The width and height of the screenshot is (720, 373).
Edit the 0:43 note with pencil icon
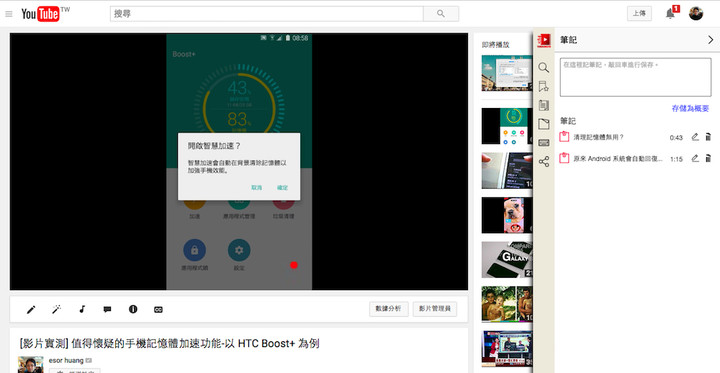pyautogui.click(x=695, y=136)
